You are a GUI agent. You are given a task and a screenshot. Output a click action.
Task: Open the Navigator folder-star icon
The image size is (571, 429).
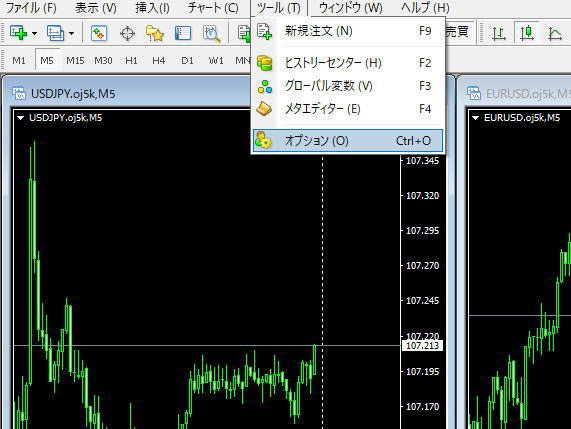pos(155,33)
